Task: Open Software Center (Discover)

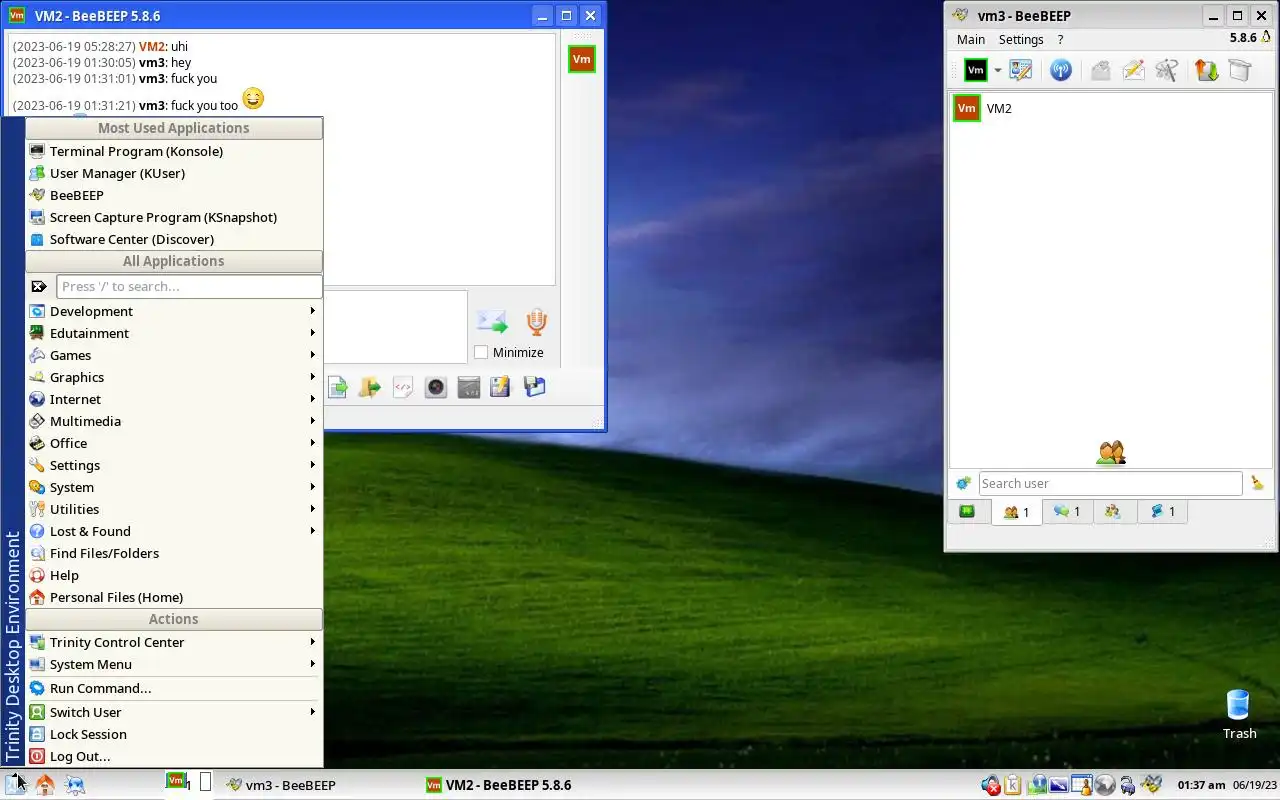Action: (x=174, y=239)
